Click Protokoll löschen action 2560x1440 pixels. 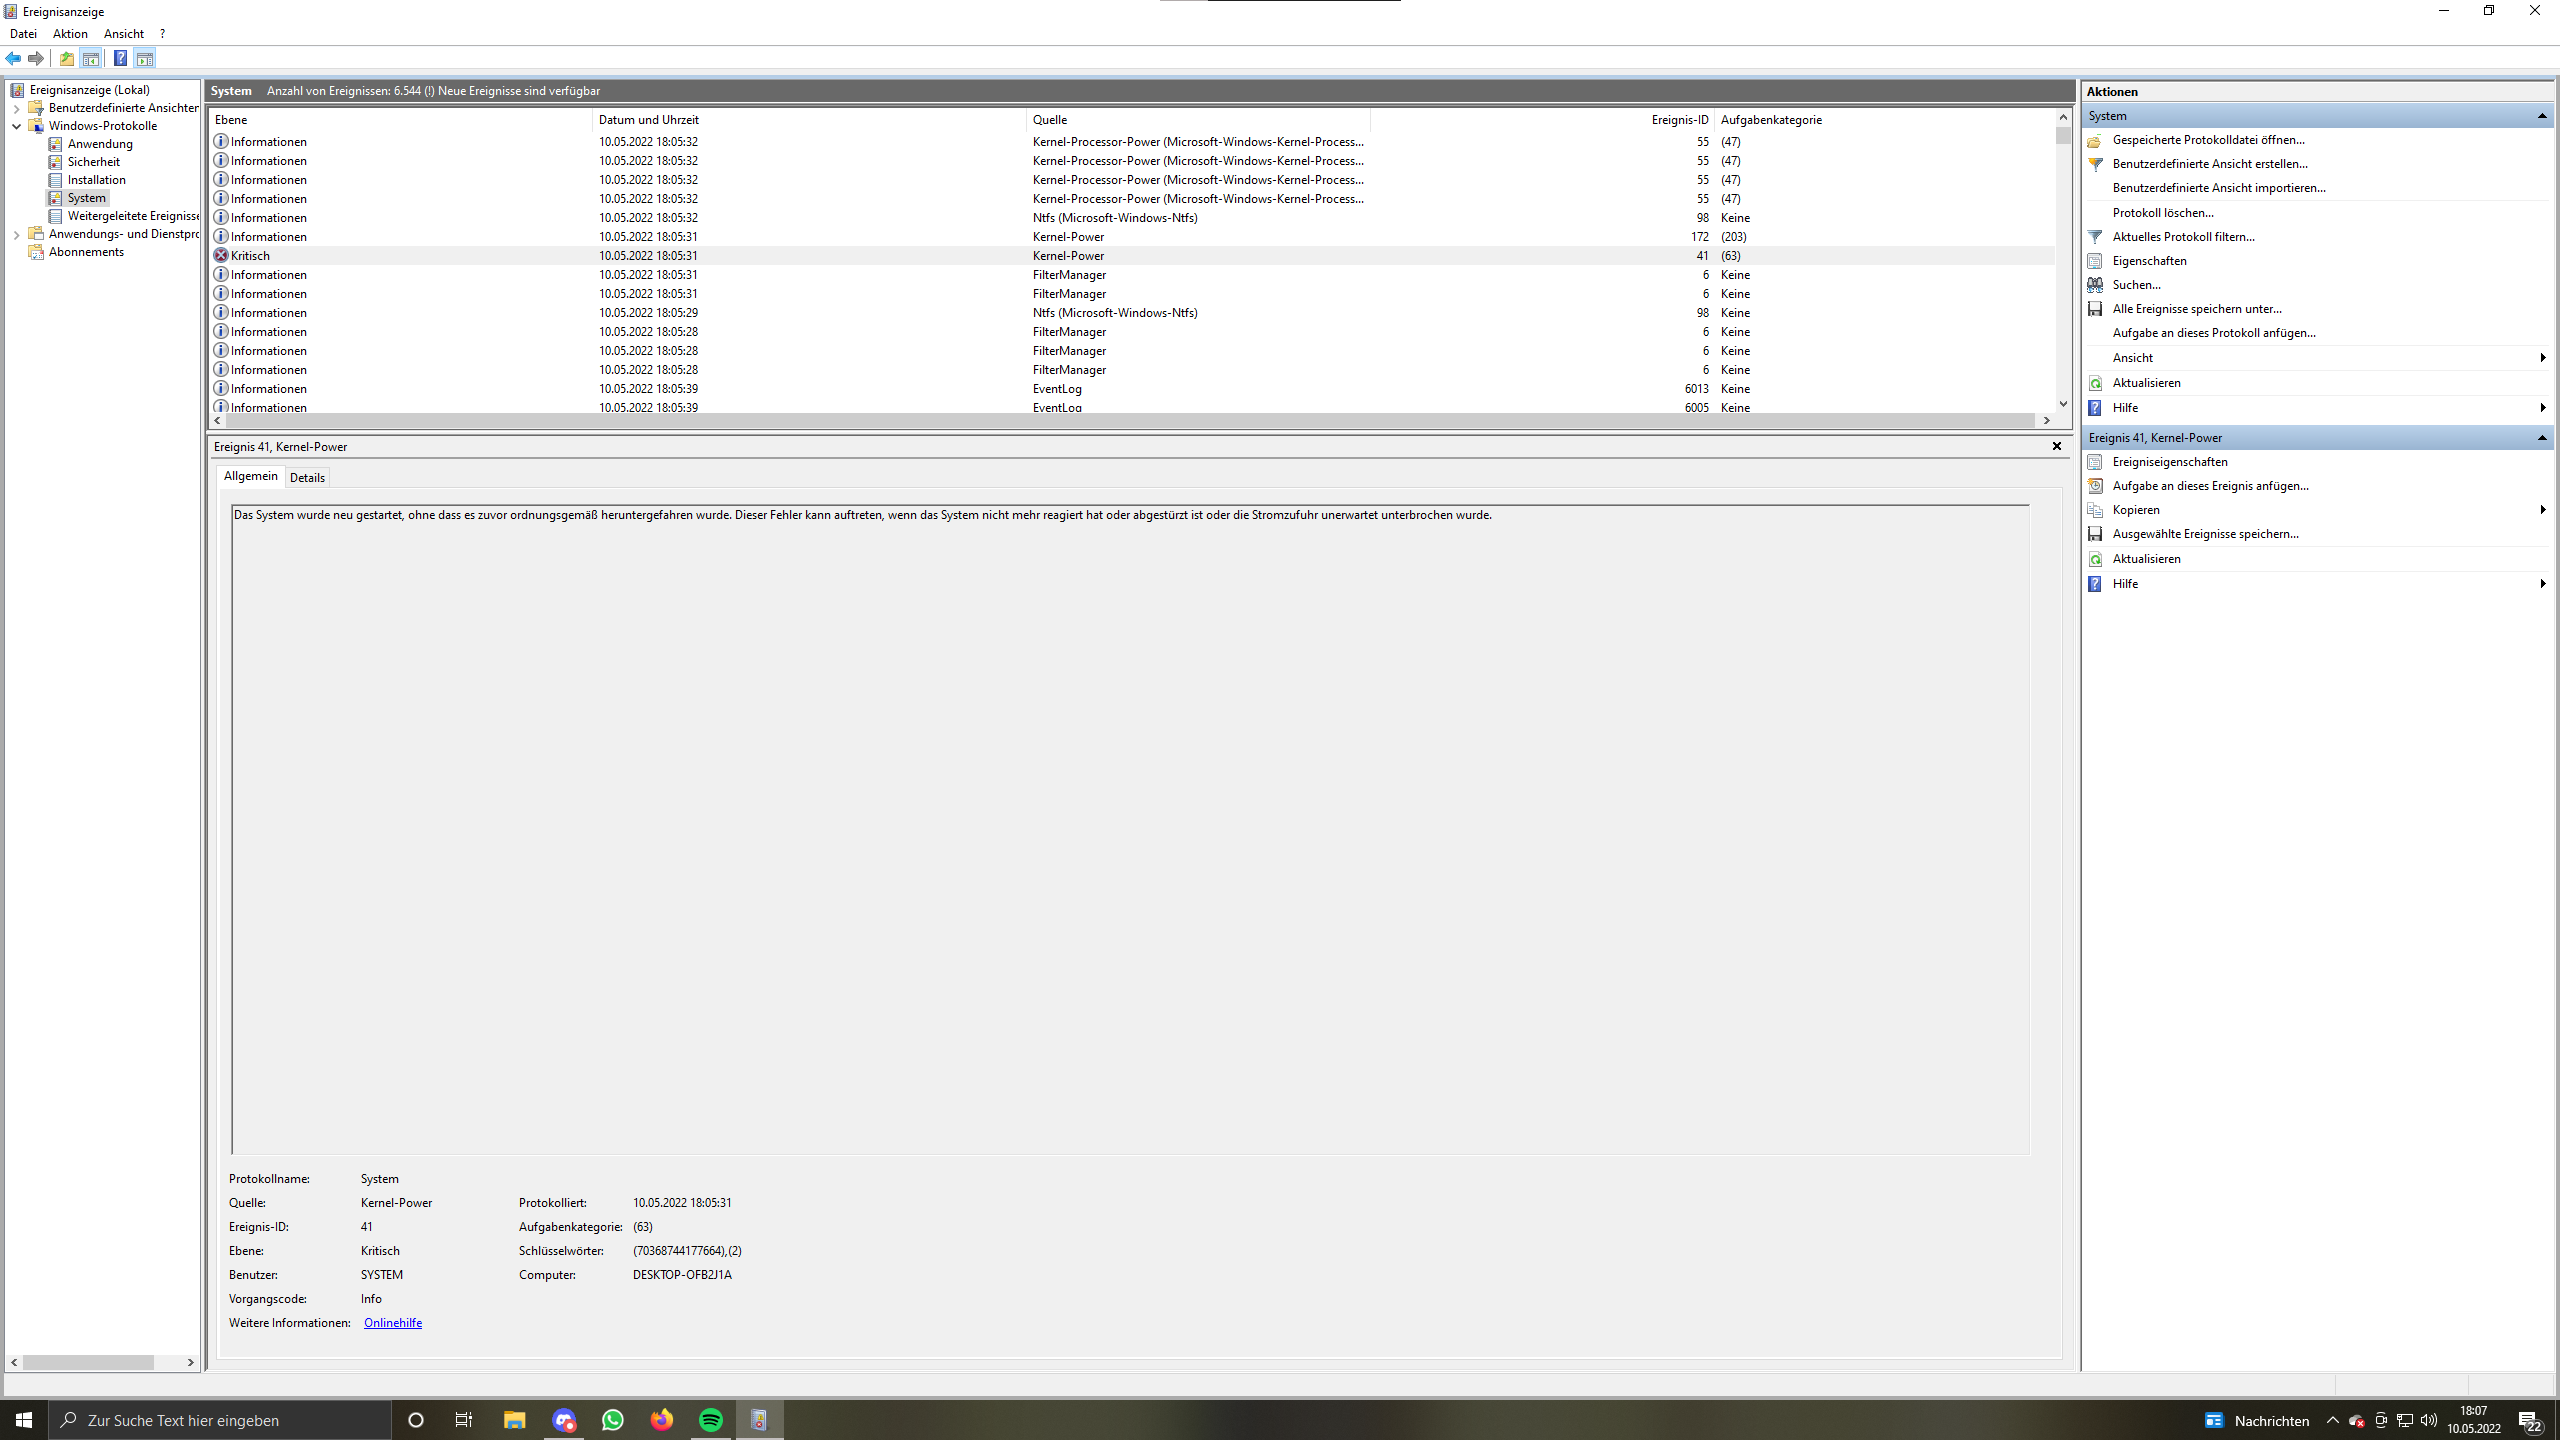2162,213
